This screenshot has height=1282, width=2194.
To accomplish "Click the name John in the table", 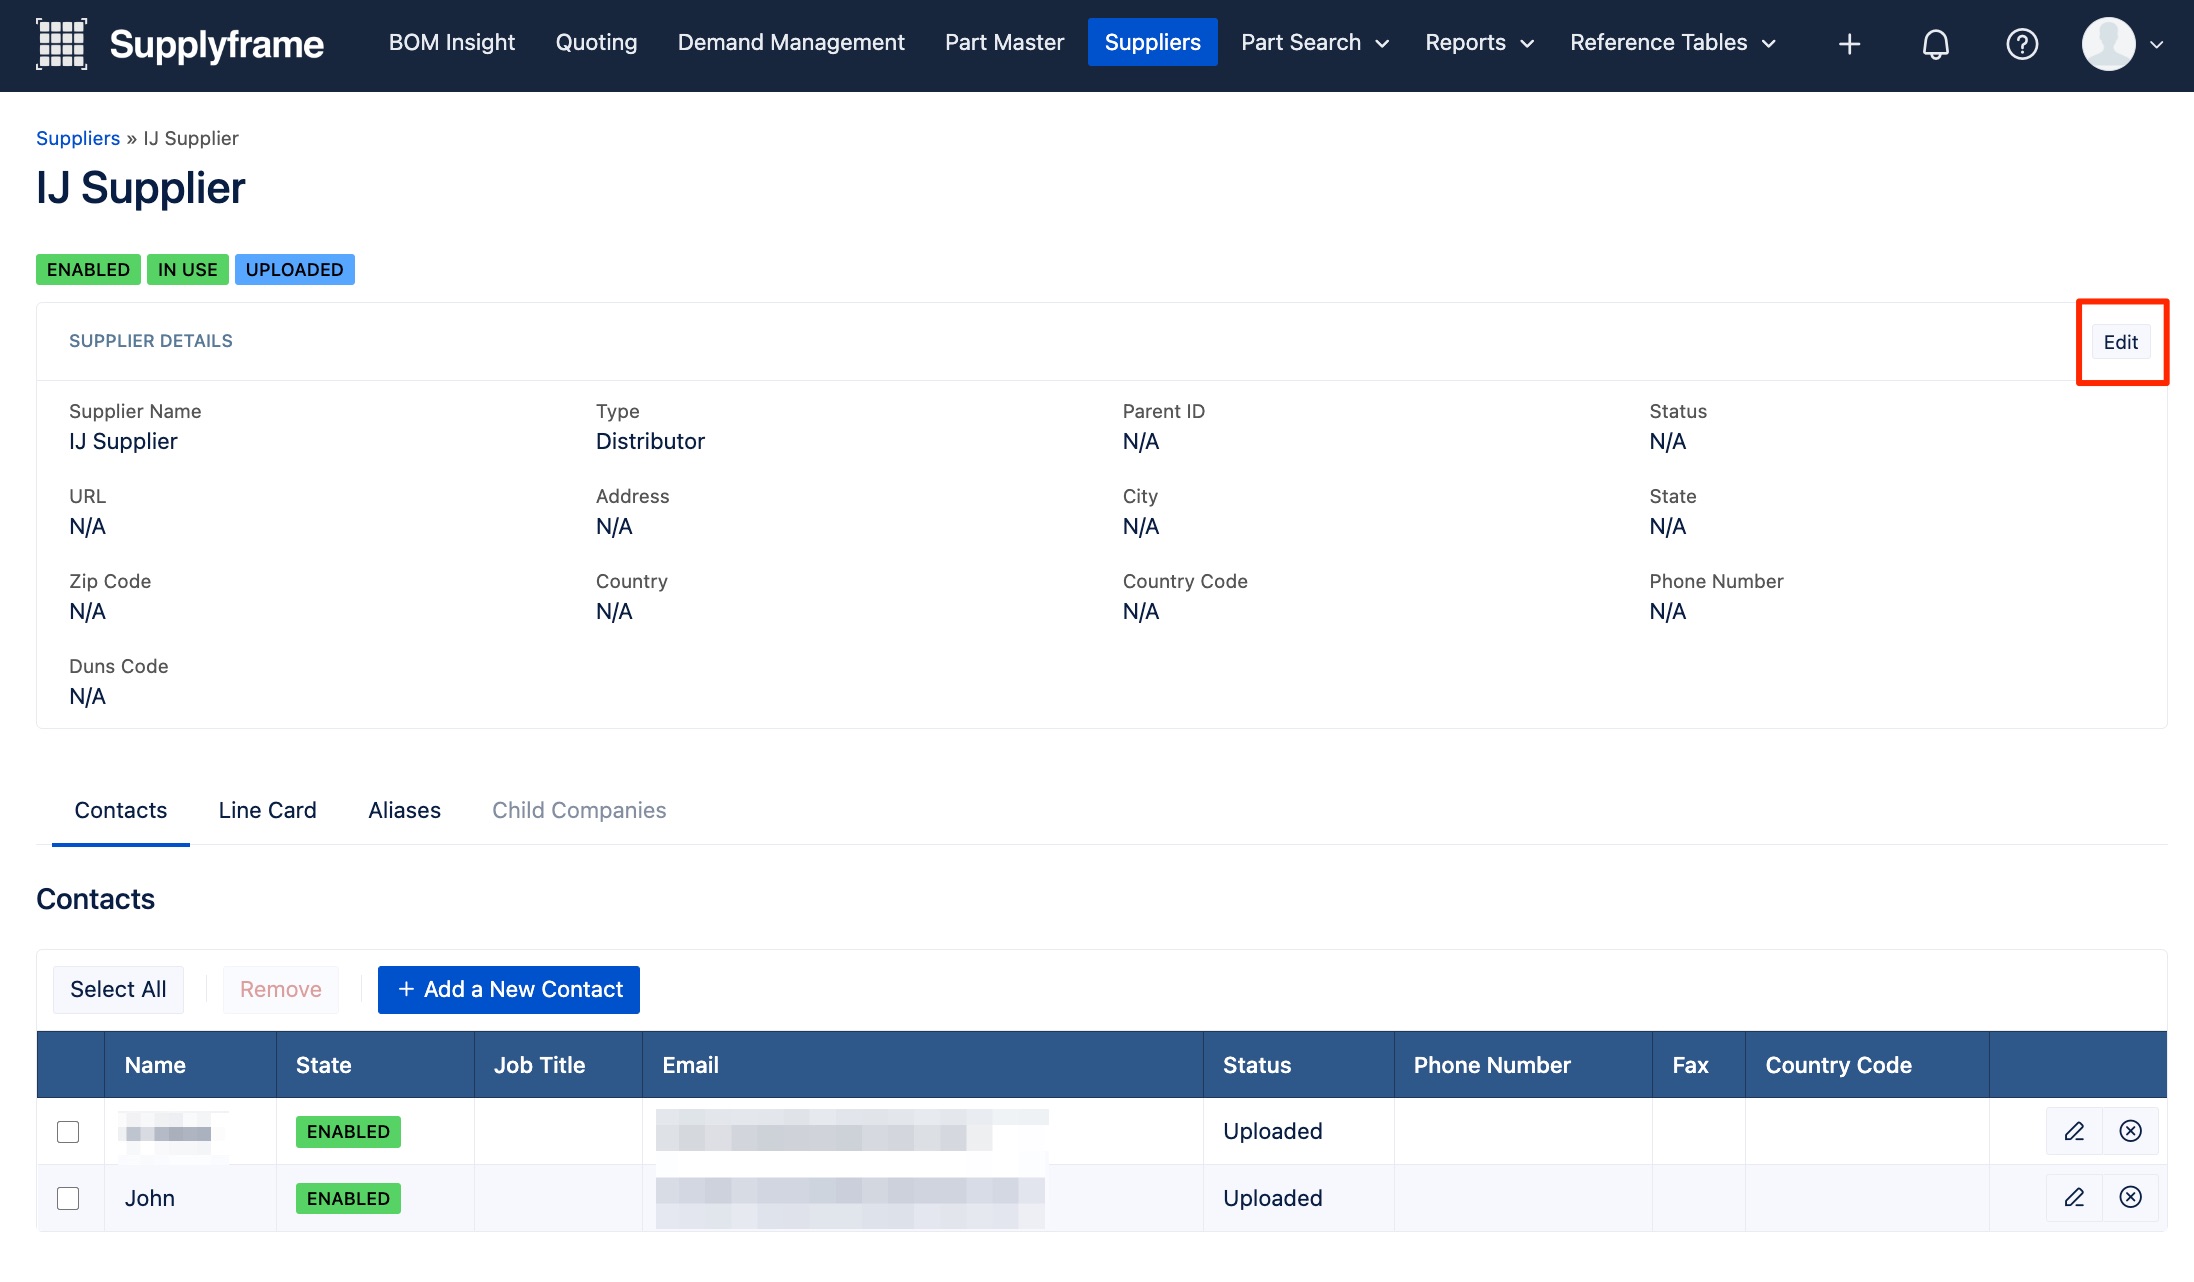I will click(149, 1198).
